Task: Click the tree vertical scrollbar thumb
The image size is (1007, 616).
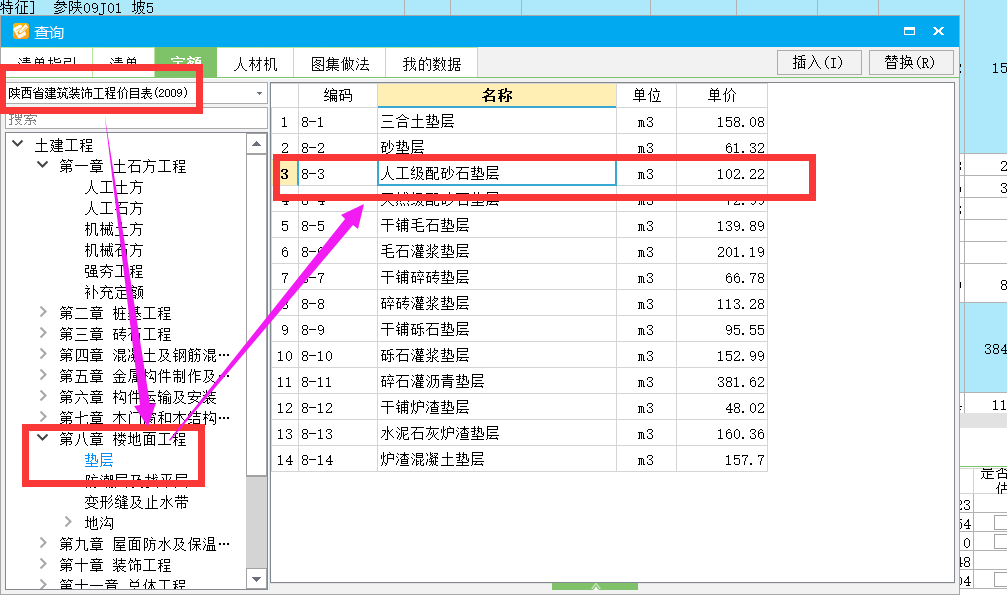Action: coord(256,315)
